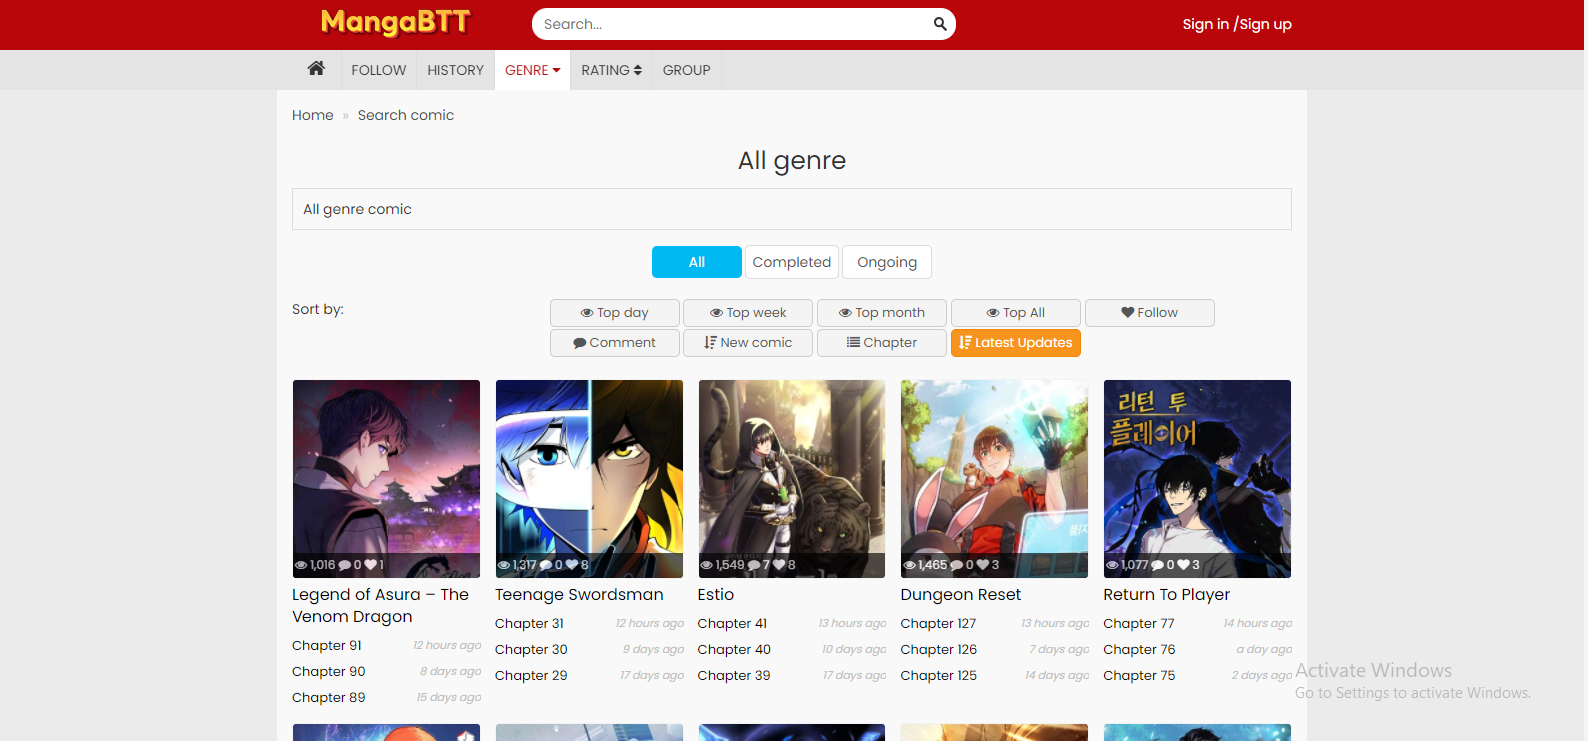Select the All status filter

(x=696, y=262)
